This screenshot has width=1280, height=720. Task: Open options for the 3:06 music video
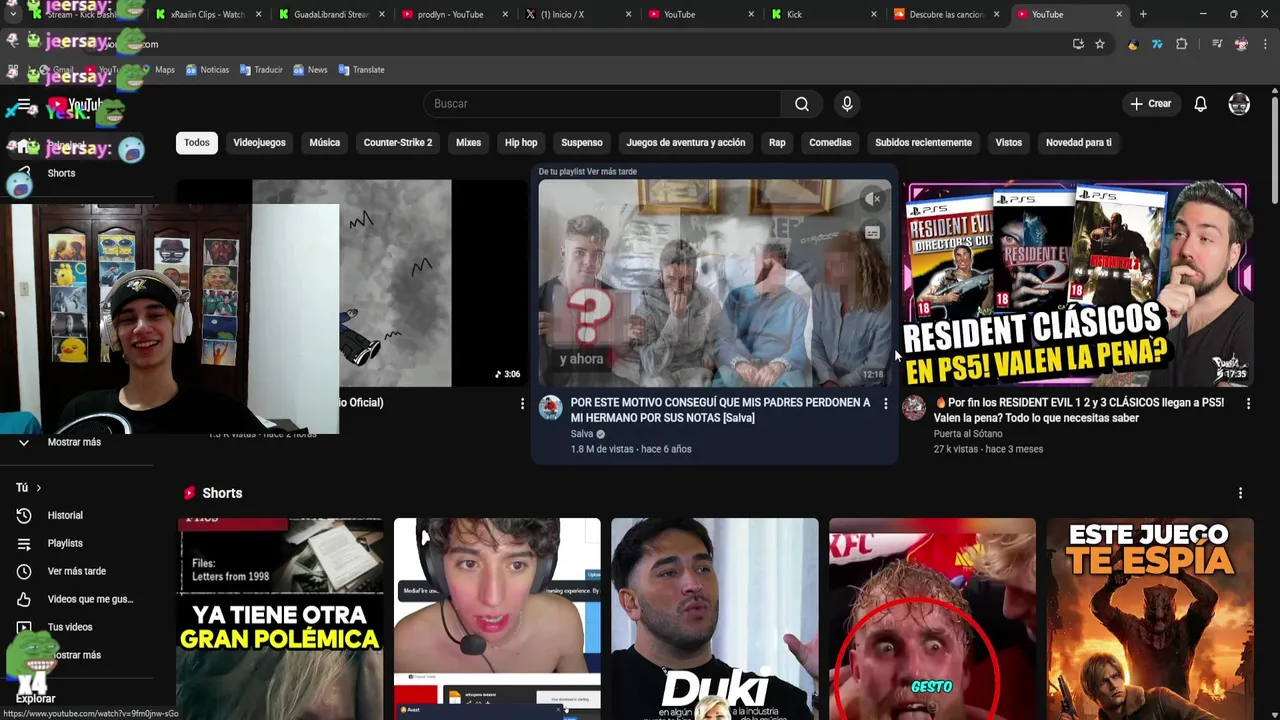(522, 403)
